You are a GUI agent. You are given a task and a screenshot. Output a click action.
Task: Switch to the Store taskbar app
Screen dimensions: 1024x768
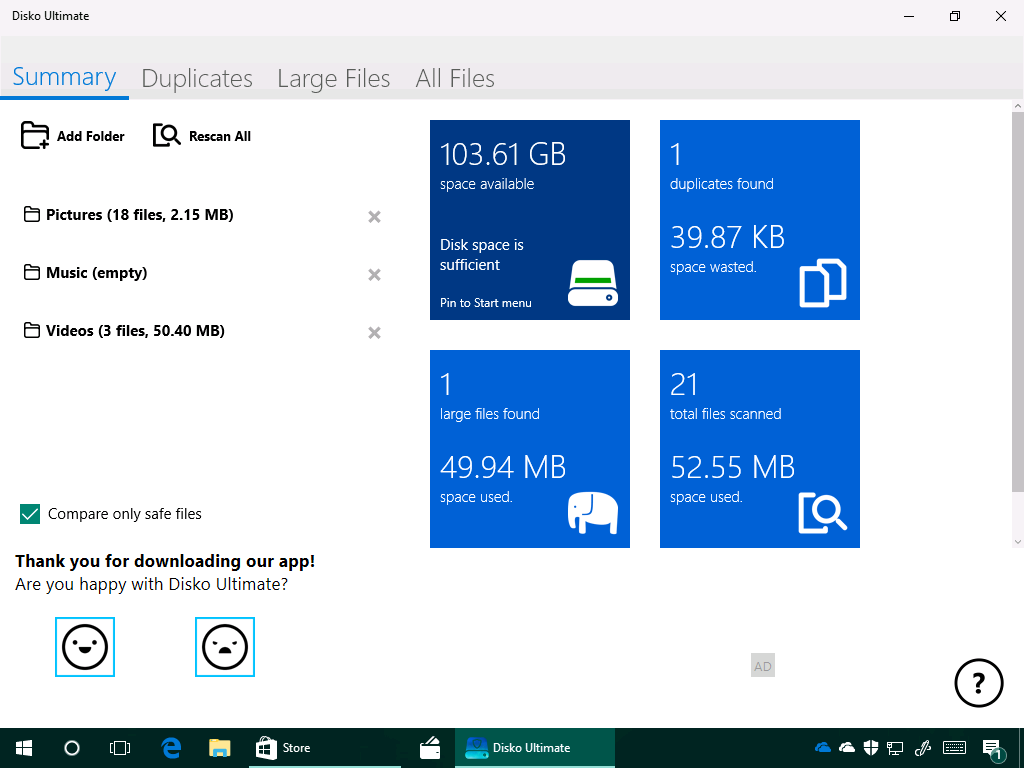click(325, 748)
